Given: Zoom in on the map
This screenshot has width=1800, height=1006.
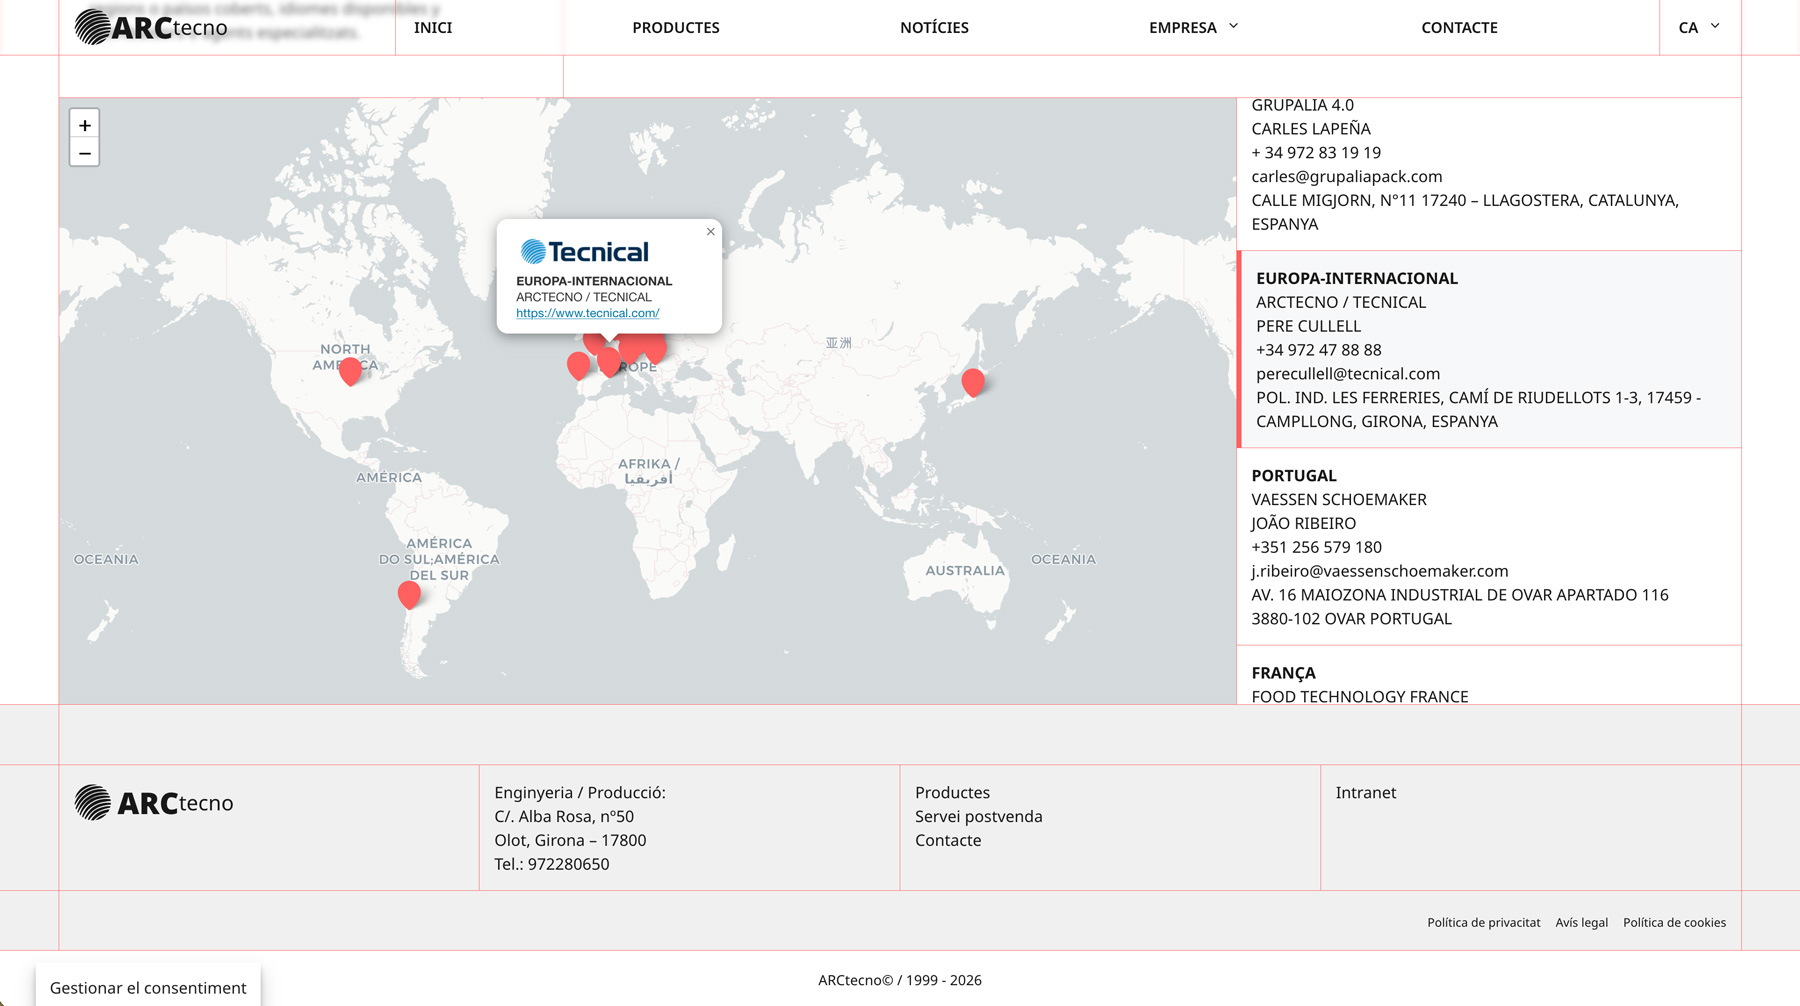Looking at the screenshot, I should [85, 125].
